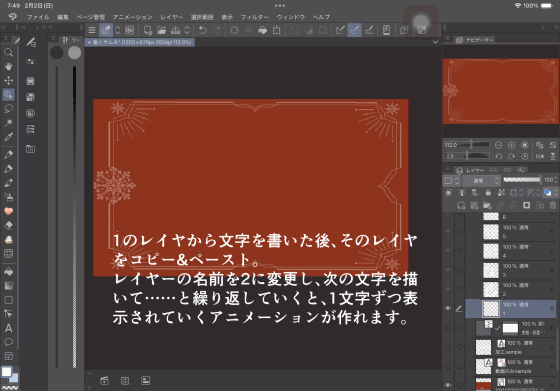Screen dimensions: 560x391
Task: Click up-down arrows next to Quick Access icon
Action: tap(118, 30)
